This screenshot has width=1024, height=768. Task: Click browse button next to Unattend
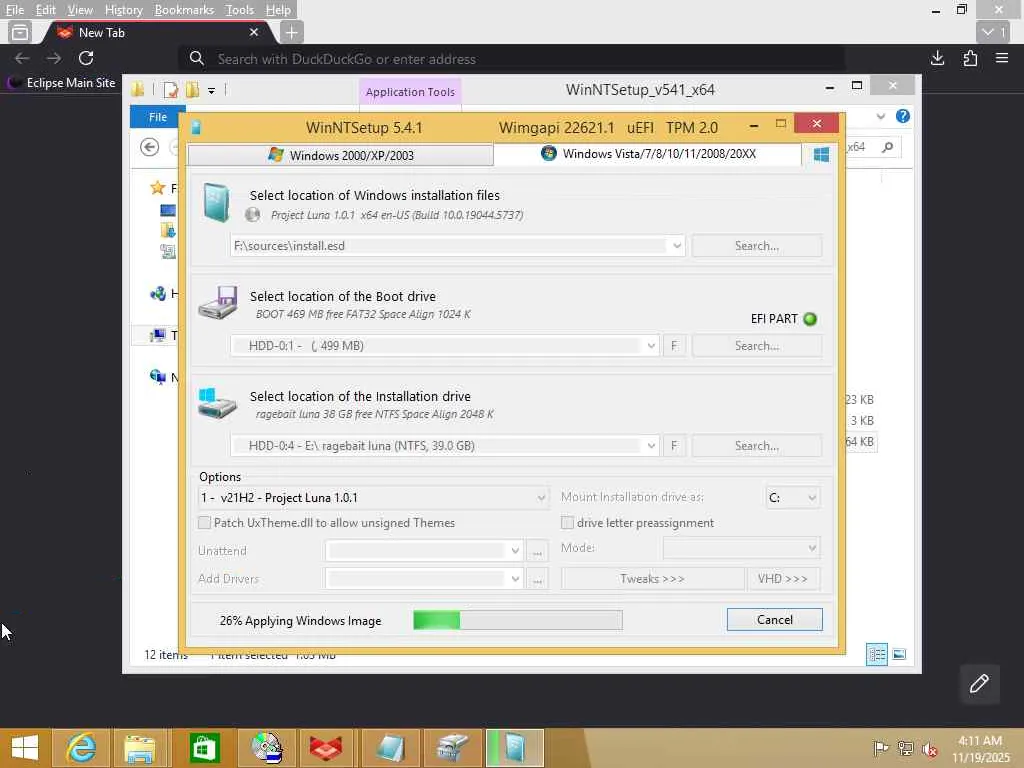point(537,551)
